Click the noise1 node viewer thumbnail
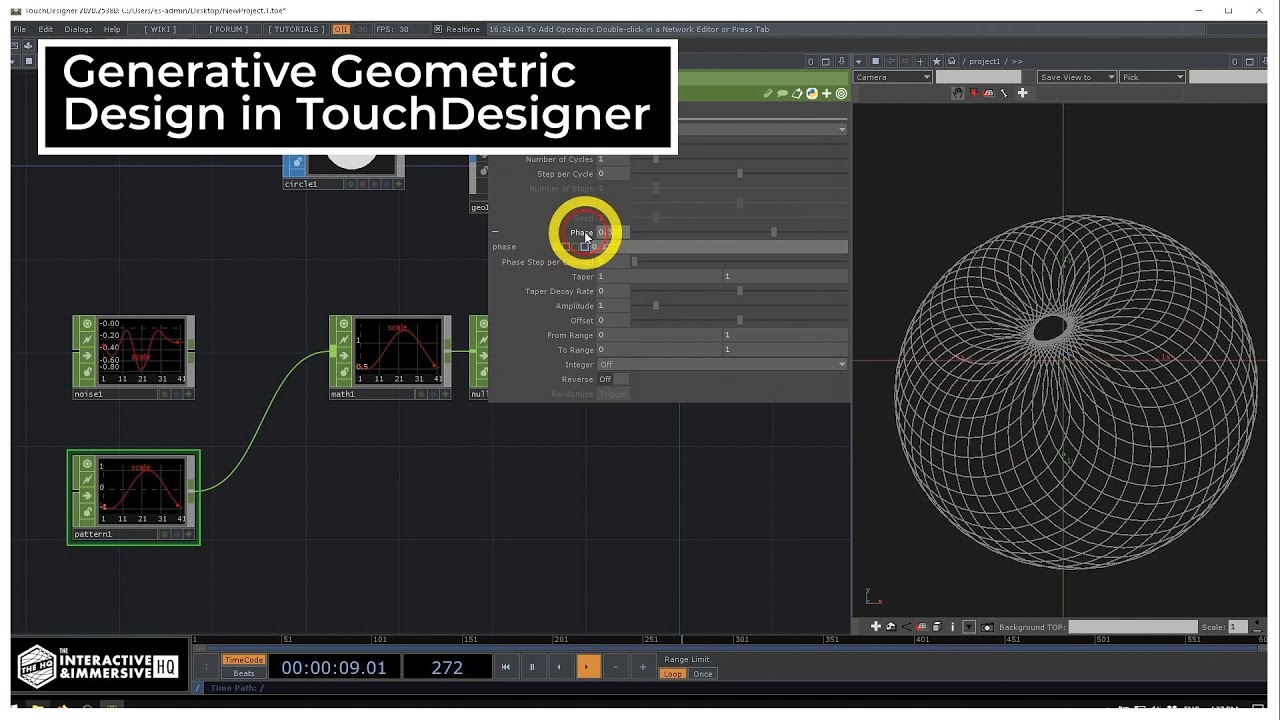The height and width of the screenshot is (720, 1280). coord(141,351)
